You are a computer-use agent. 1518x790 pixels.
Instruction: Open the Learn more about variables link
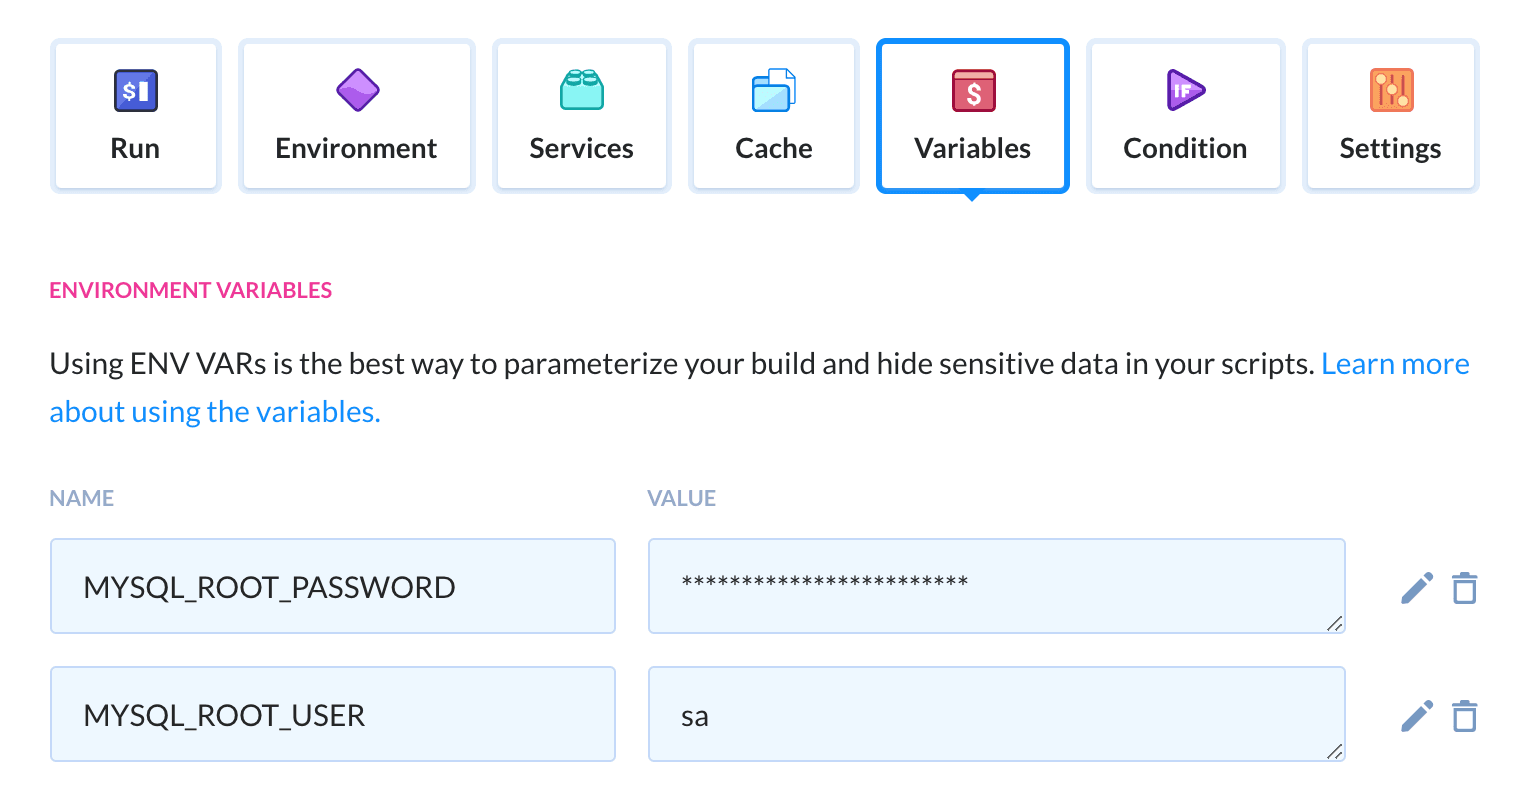pos(1394,364)
